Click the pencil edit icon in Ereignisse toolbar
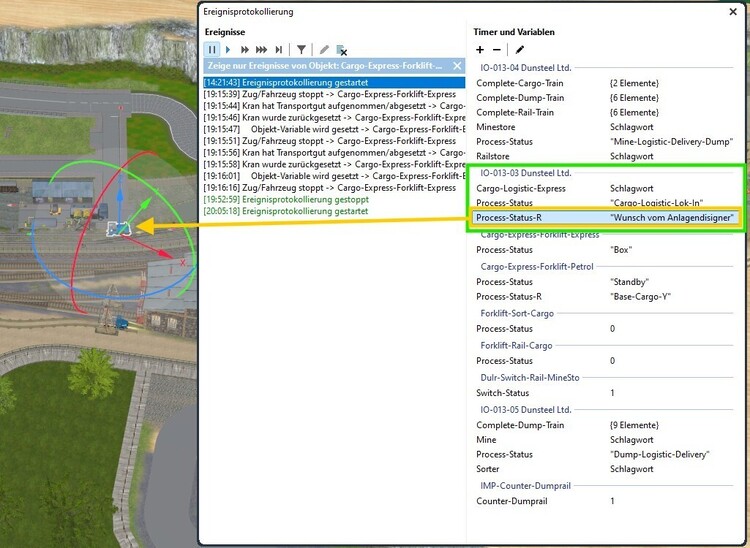 pos(324,49)
